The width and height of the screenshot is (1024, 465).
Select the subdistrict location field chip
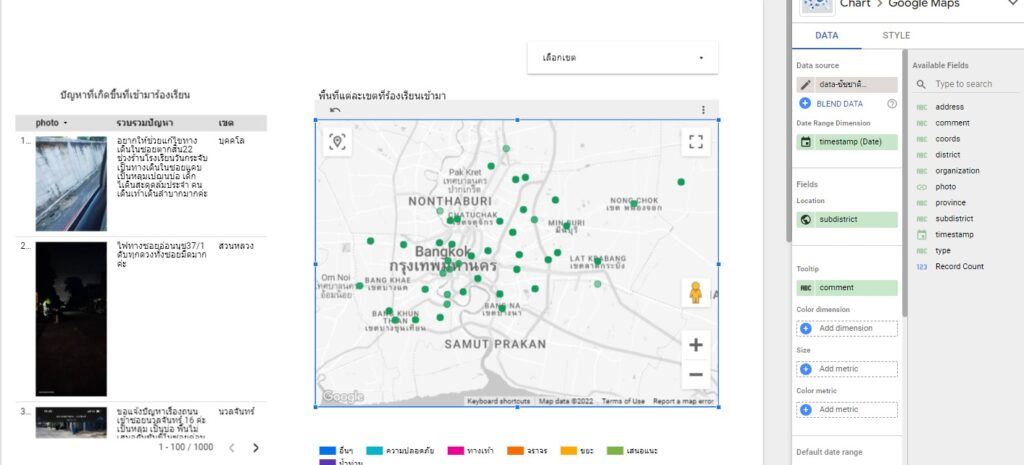pyautogui.click(x=846, y=219)
